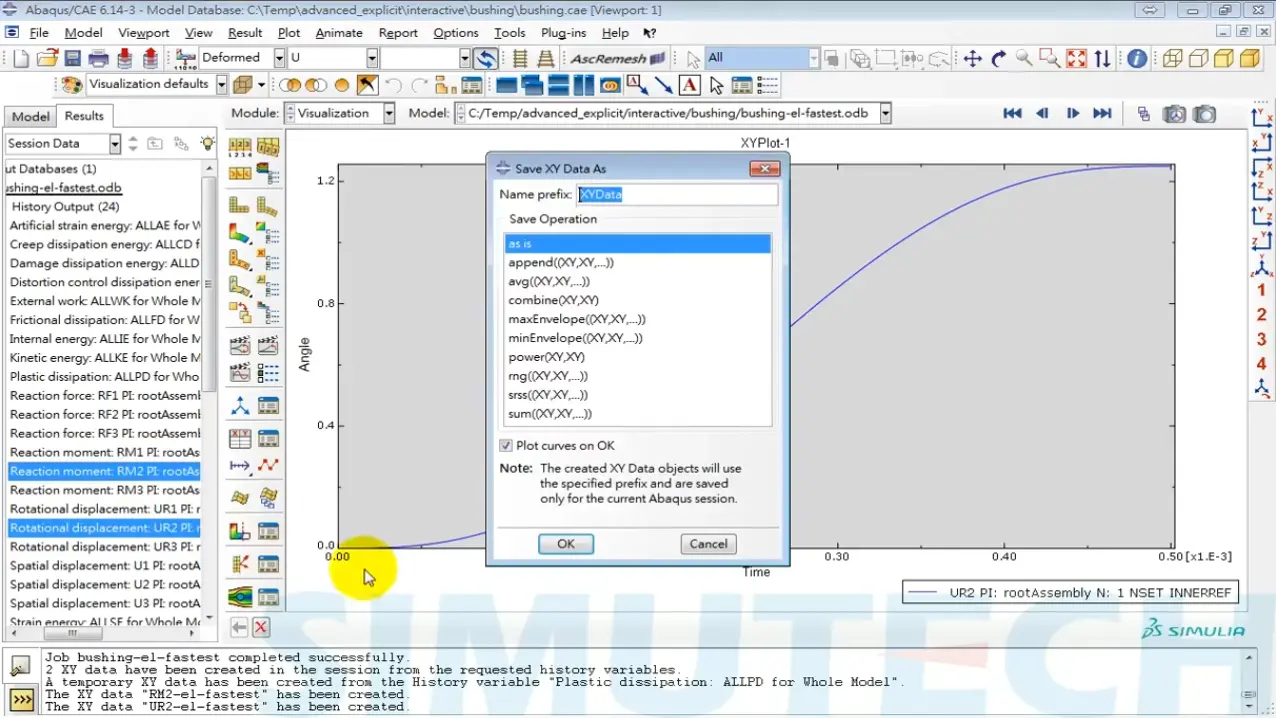Screen dimensions: 1276x718
Task: Click OK in Save XY Data dialog
Action: (566, 544)
